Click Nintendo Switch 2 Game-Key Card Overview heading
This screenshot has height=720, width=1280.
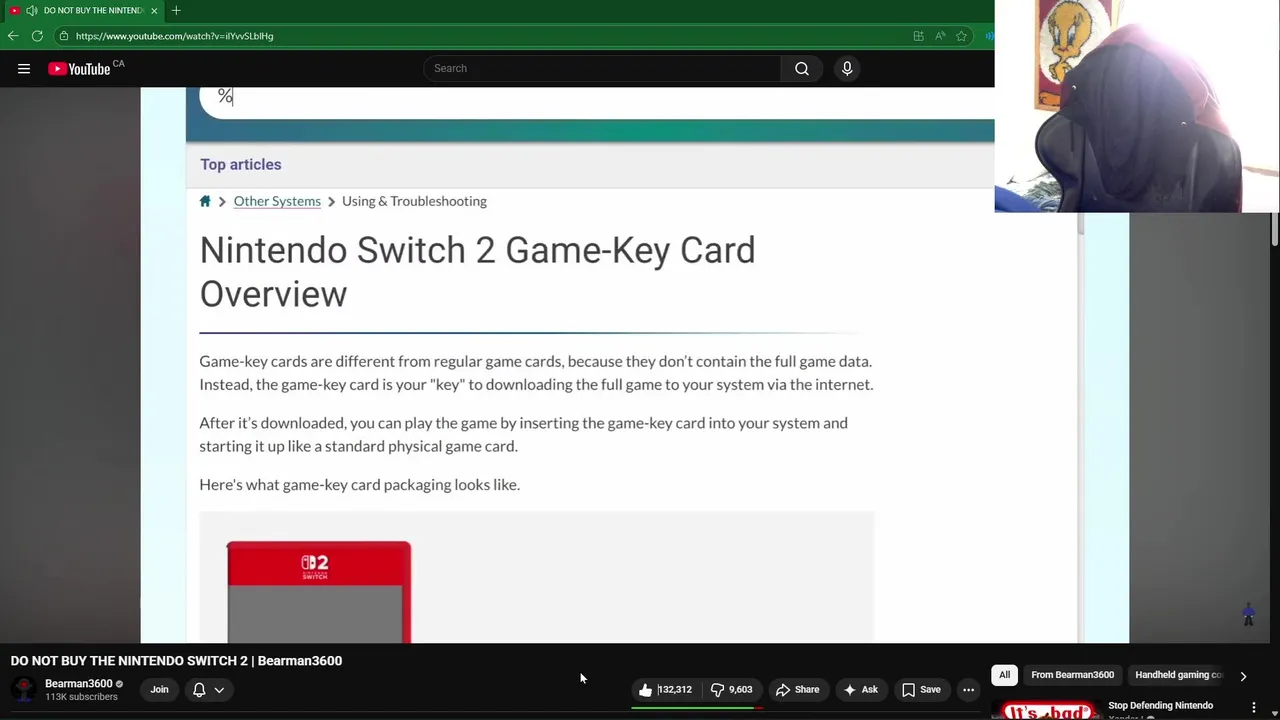pos(477,272)
